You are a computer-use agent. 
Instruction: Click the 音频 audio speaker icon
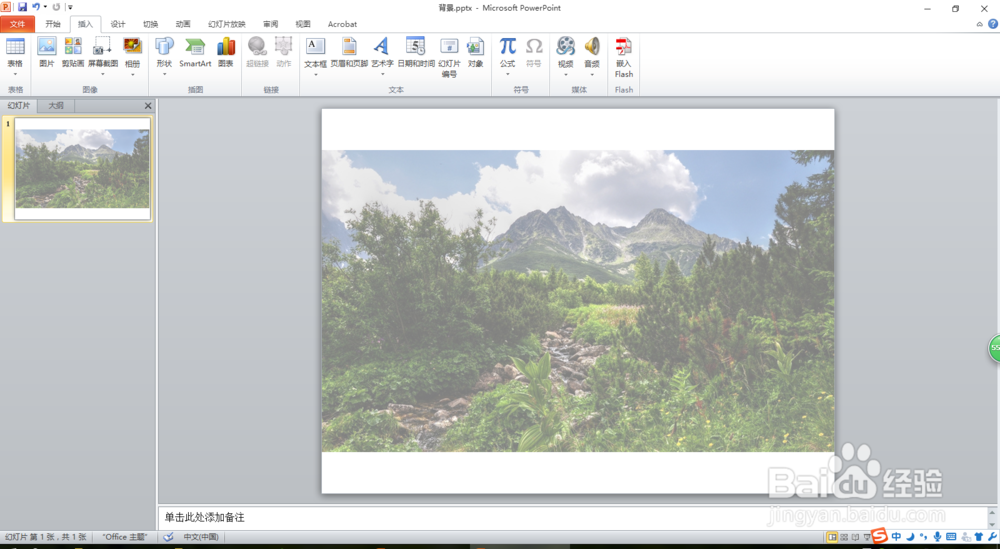(592, 46)
